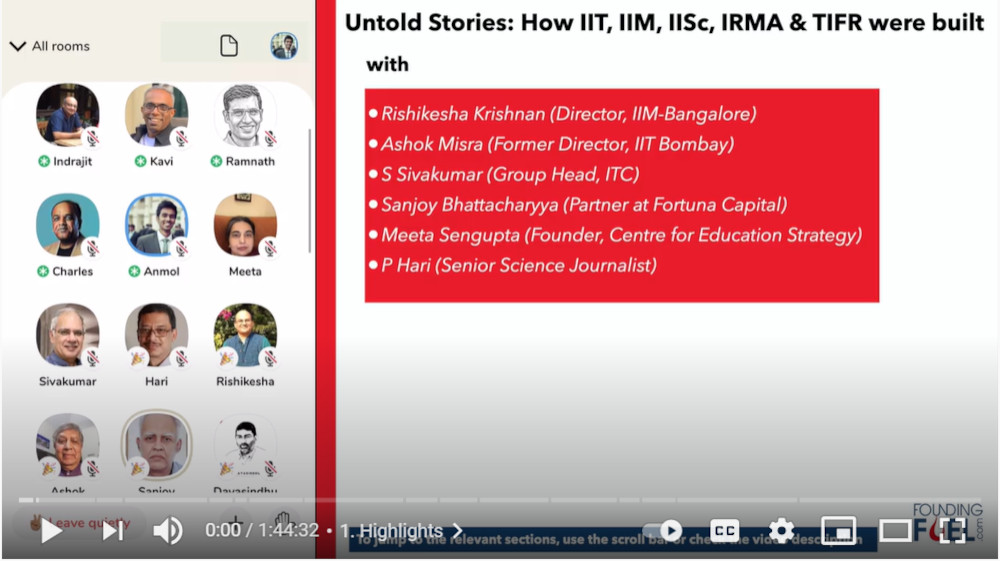Click the Founding Fuel logo watermark
The image size is (1000, 561).
pos(948,524)
